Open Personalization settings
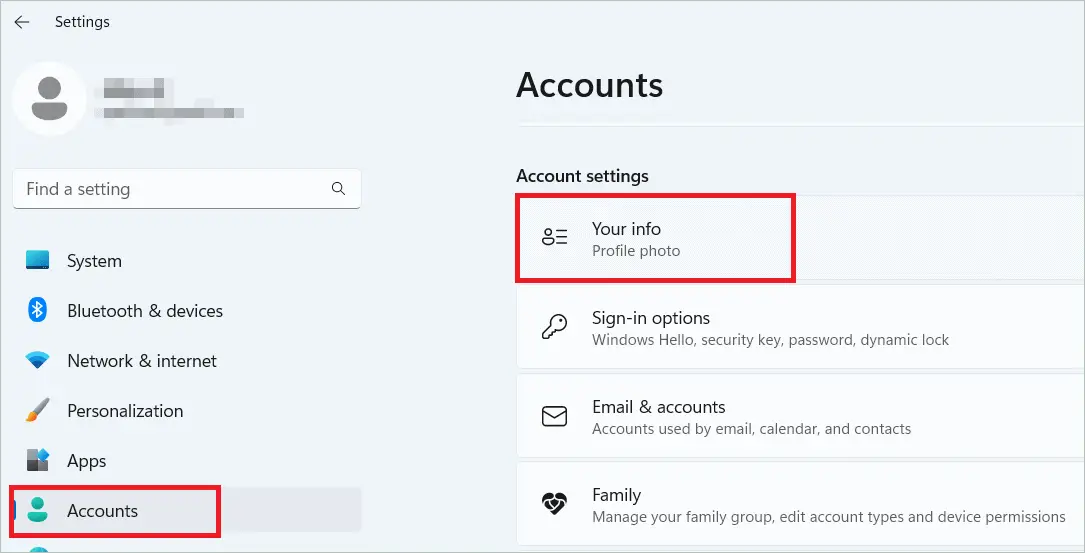 click(187, 410)
